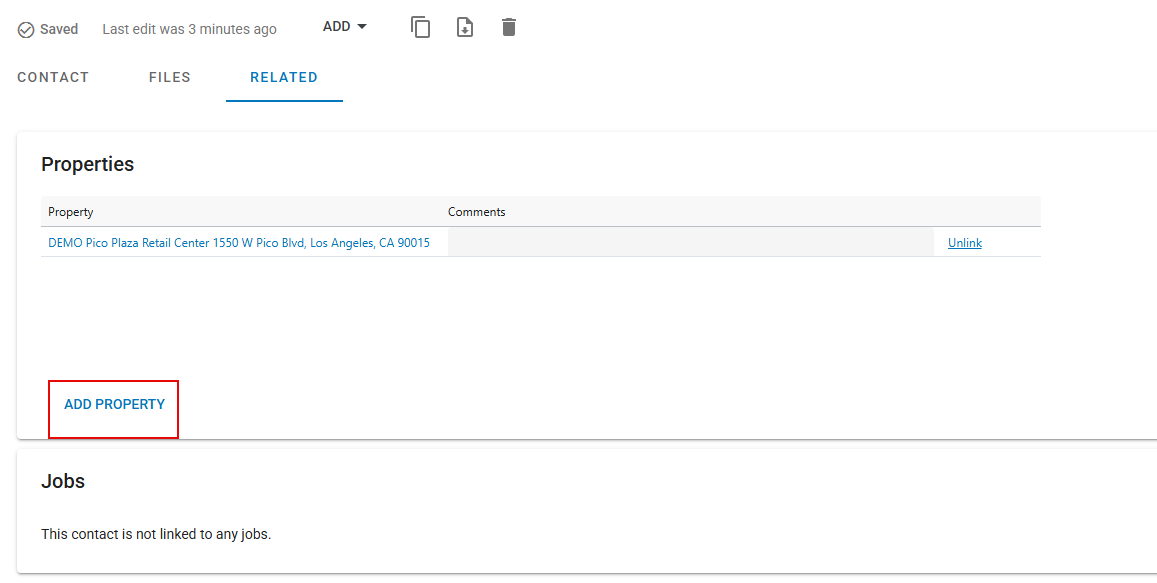Click the Comments field for Pico Plaza
Viewport: 1157px width, 583px height.
coord(691,243)
